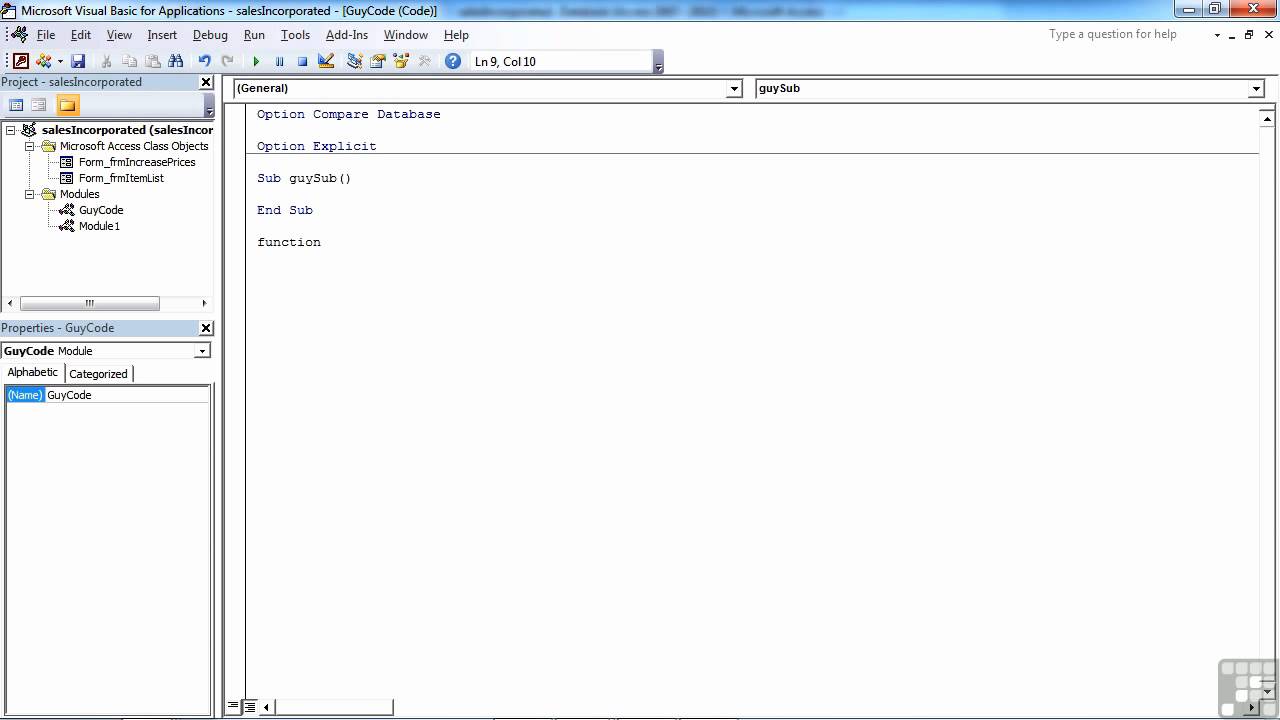Close the Properties - GuyCode panel
The height and width of the screenshot is (720, 1280).
coord(206,328)
